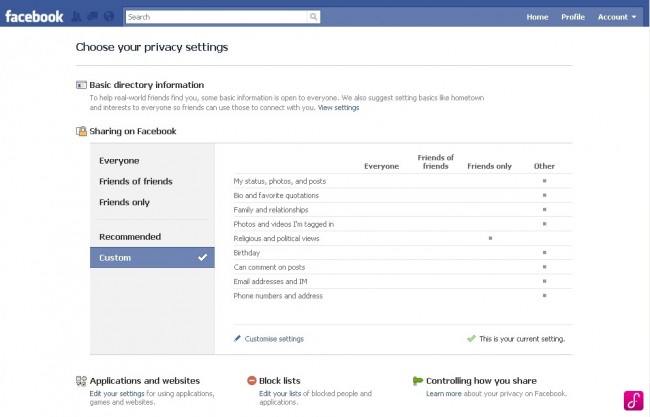Image resolution: width=650 pixels, height=417 pixels.
Task: Focus the Search input field
Action: coord(217,17)
